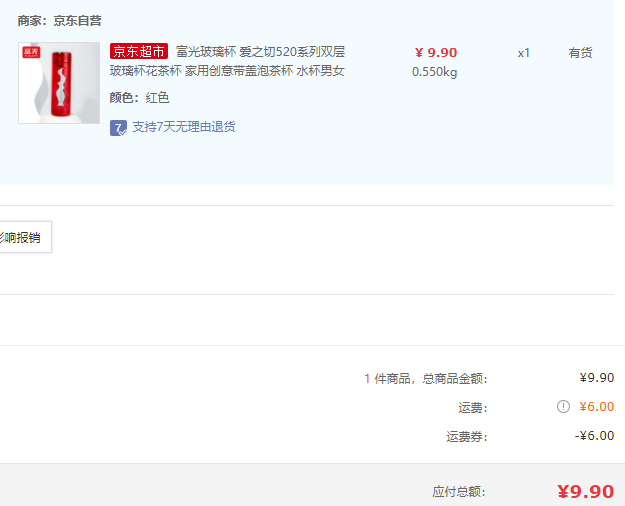The image size is (625, 506).
Task: Select the shipping fee ¥6.00
Action: 597,407
